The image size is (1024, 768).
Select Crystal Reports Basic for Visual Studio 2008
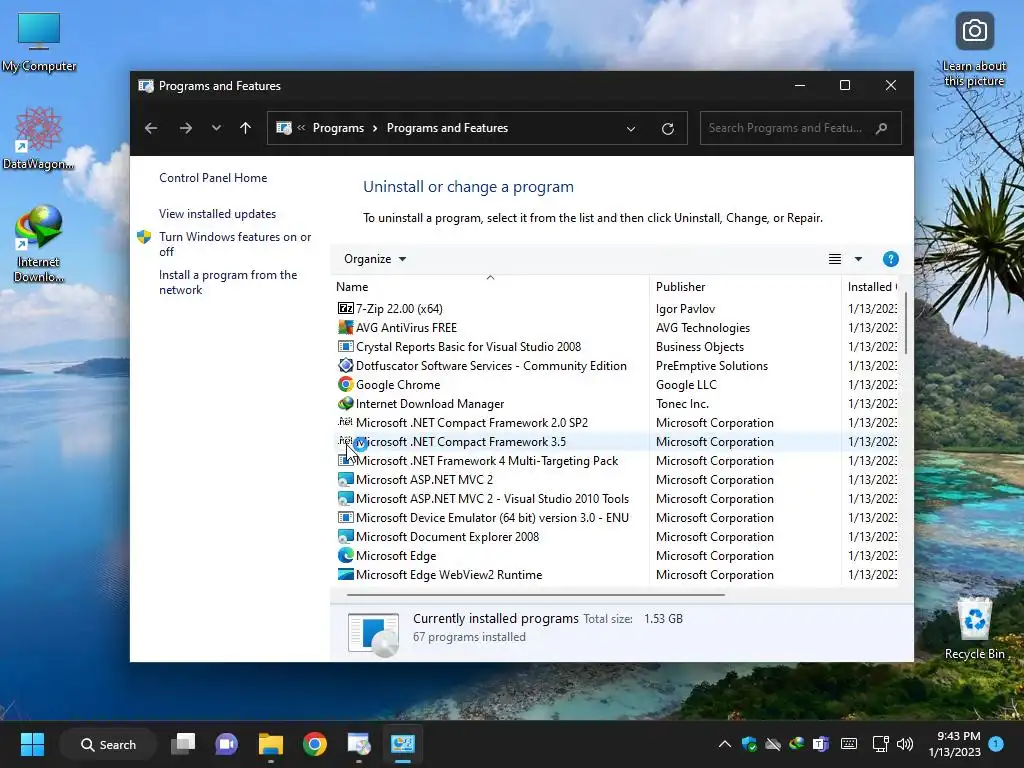pos(468,347)
